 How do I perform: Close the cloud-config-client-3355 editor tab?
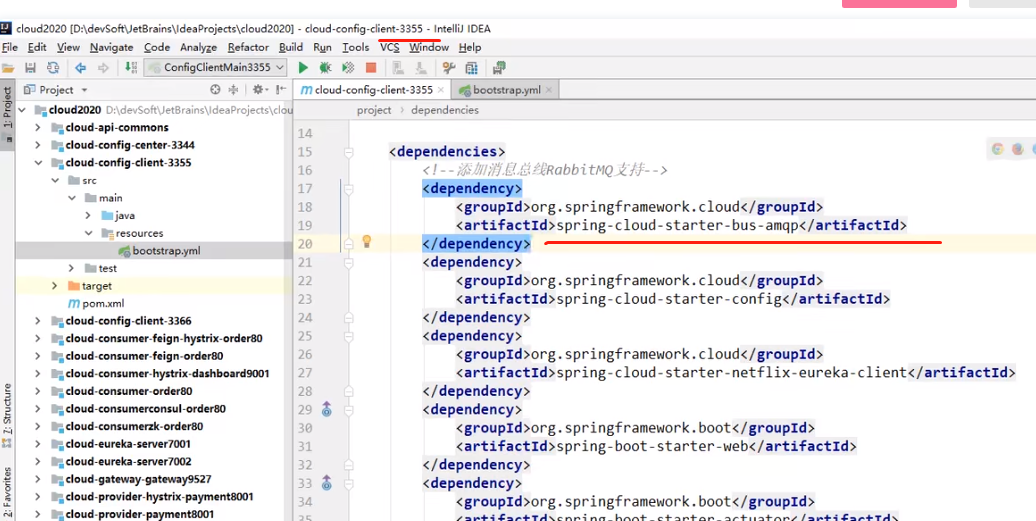[x=441, y=90]
